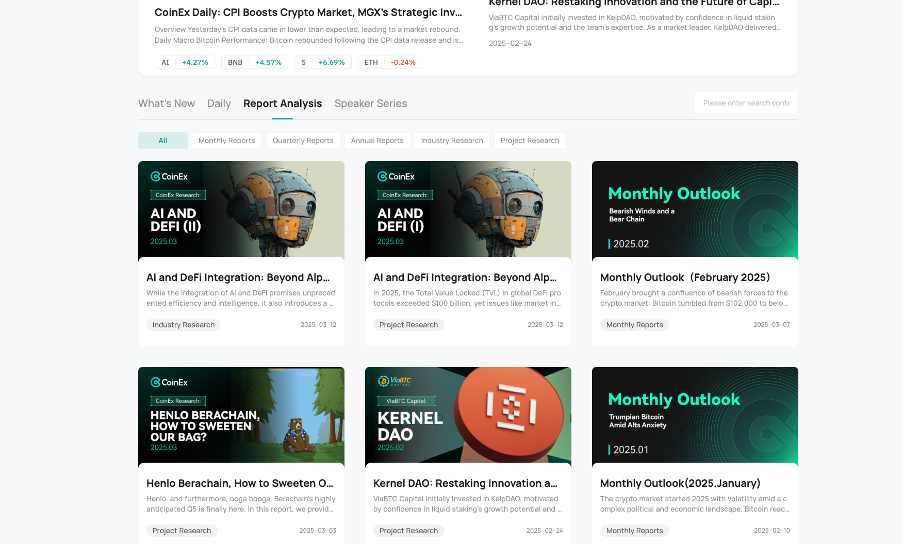Click Industry Research tag on AI DeFi (II) card

(x=183, y=325)
